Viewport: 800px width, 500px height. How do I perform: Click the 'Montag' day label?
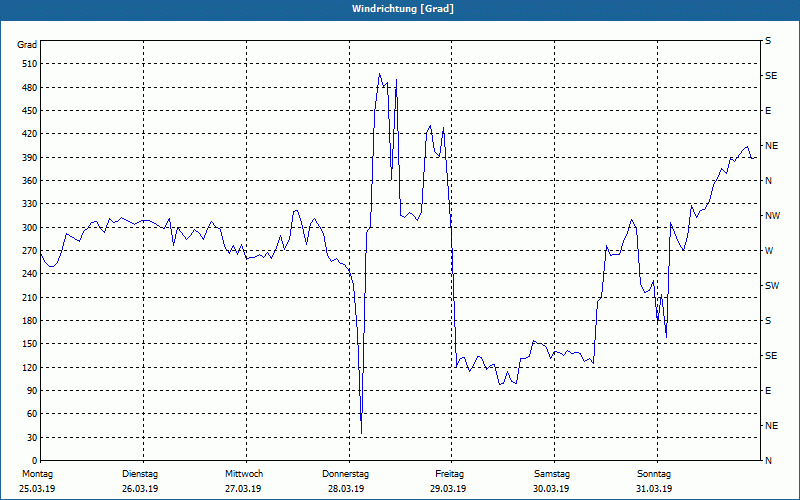pos(38,474)
